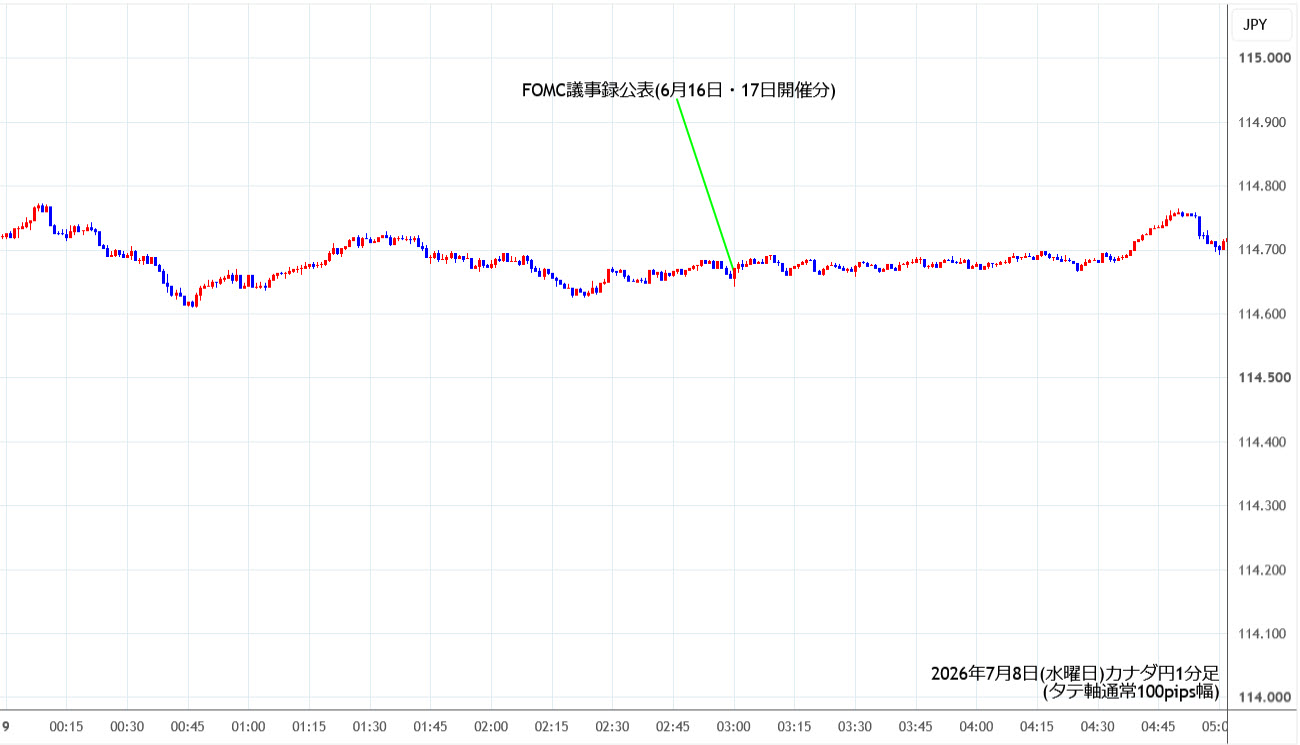
Task: Click the 114.700 price axis label
Action: [x=1264, y=250]
